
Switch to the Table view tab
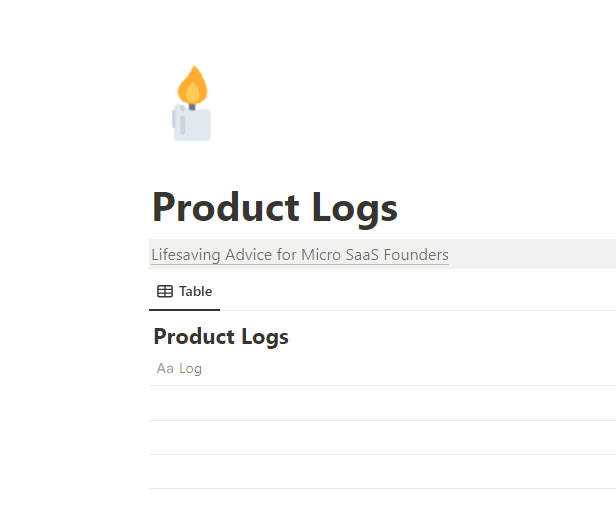185,292
